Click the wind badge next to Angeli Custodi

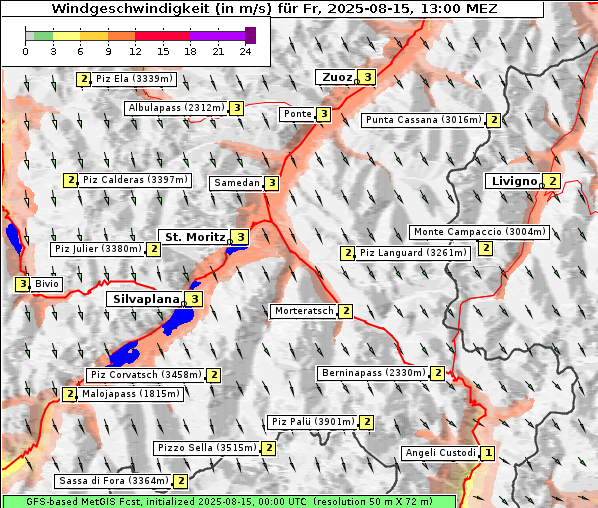[488, 453]
